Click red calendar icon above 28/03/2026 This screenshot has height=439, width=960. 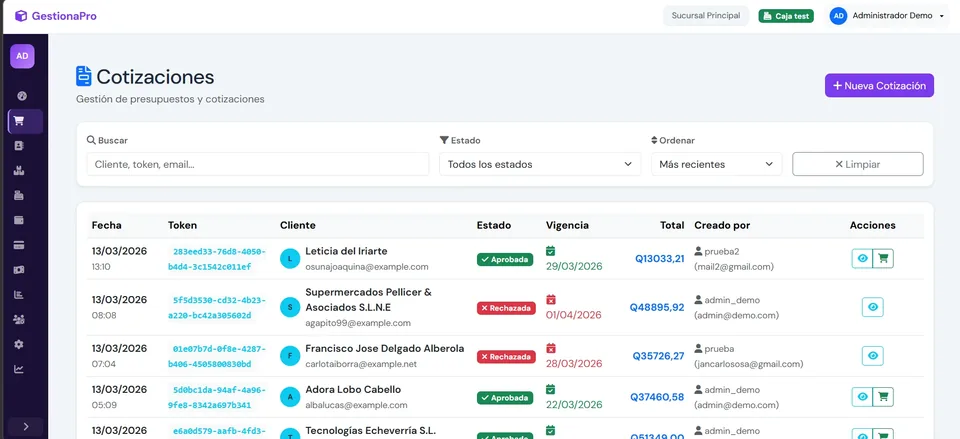click(x=550, y=348)
